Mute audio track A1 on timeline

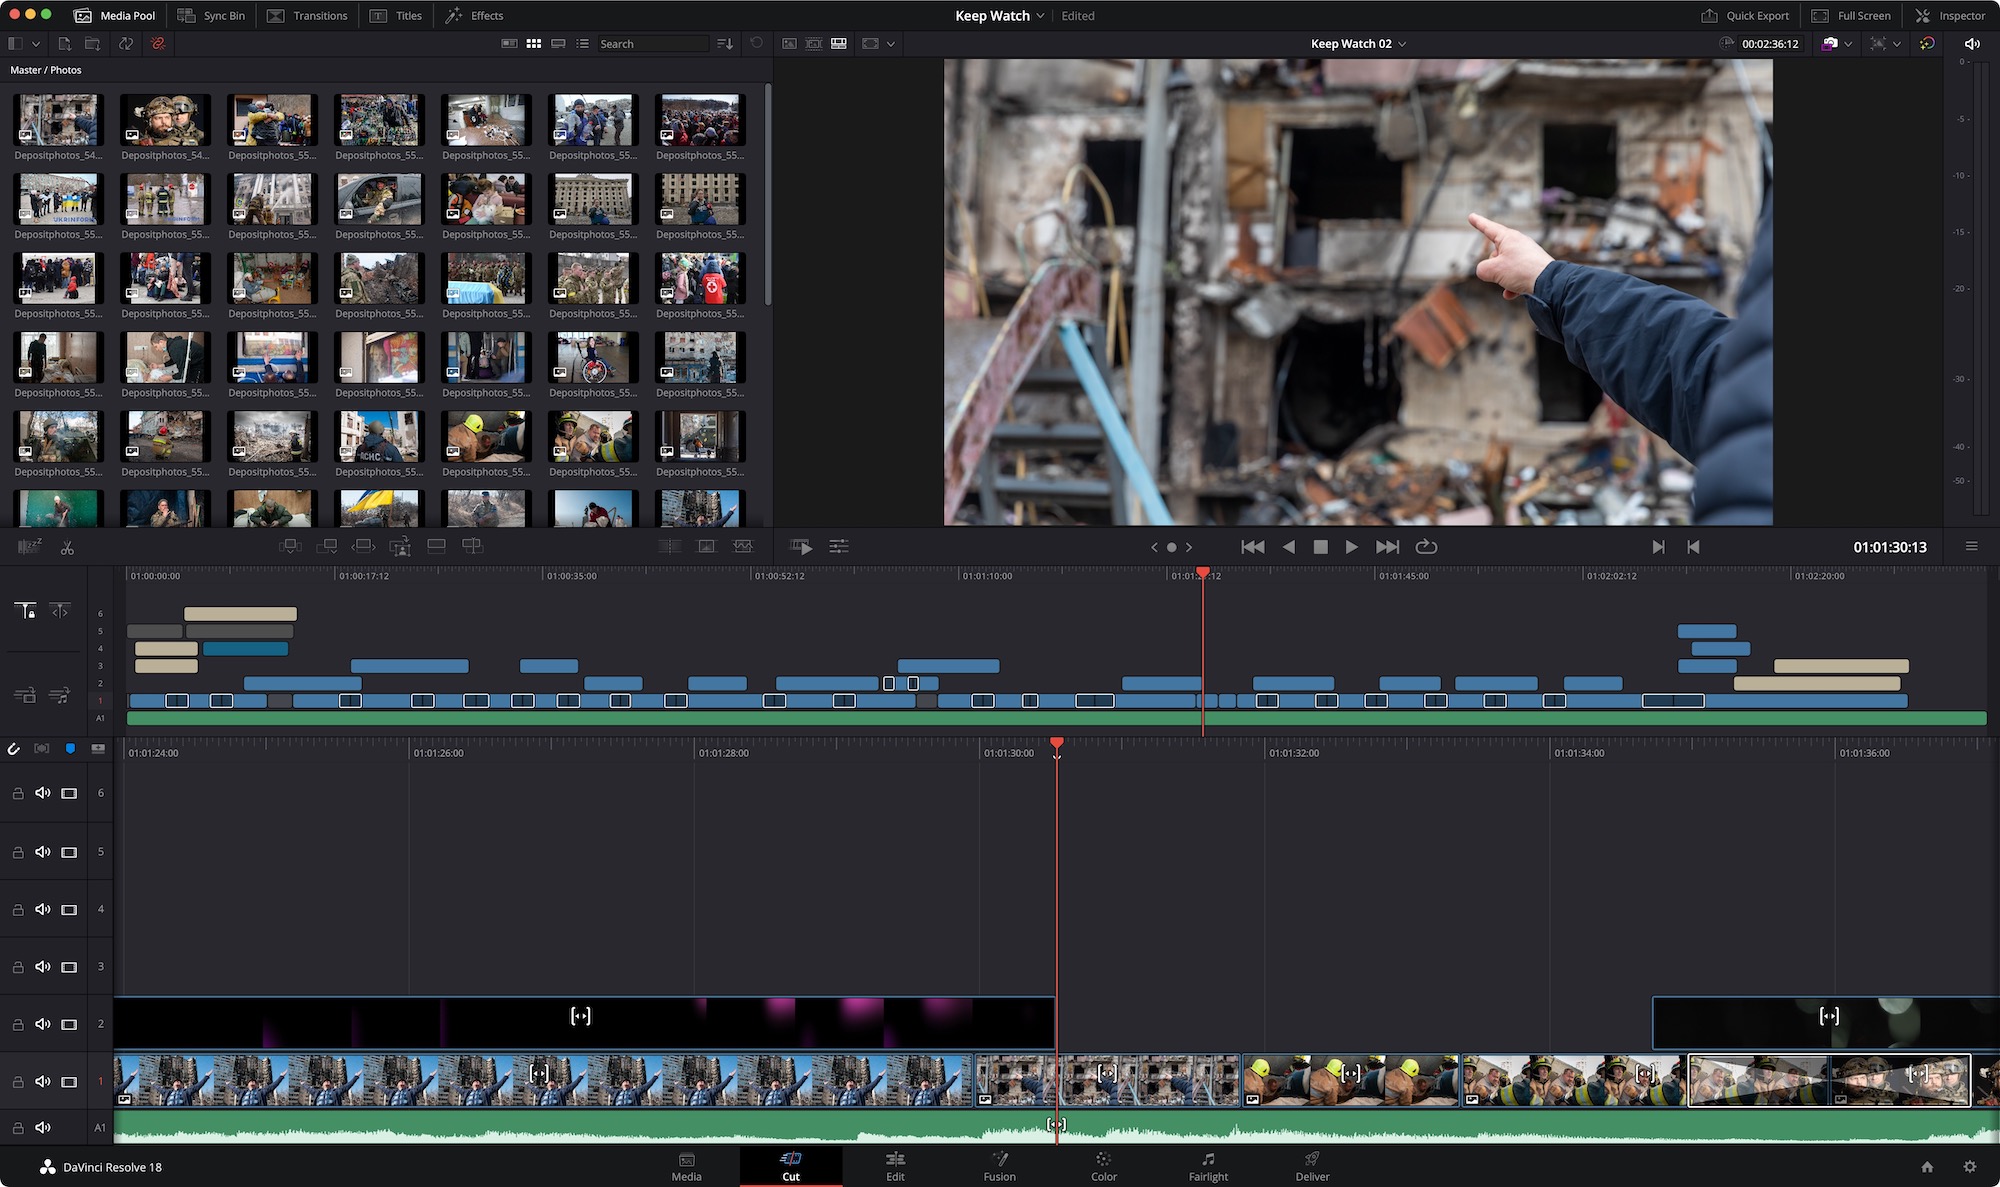click(x=42, y=1126)
